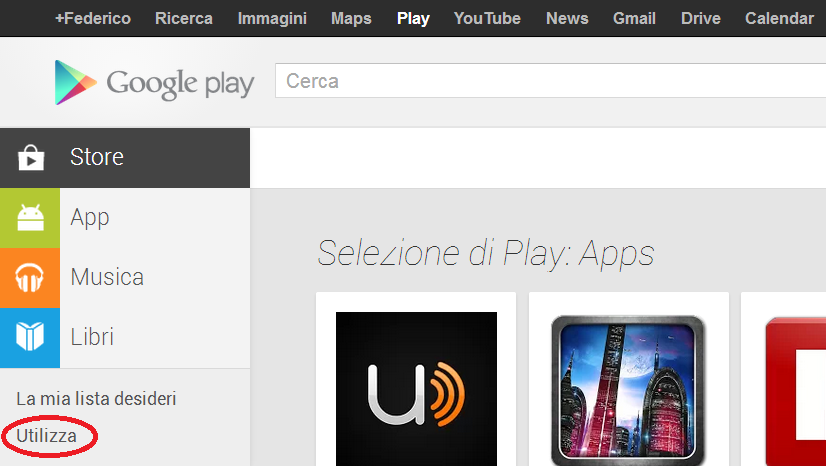Image resolution: width=826 pixels, height=466 pixels.
Task: Click the Store shopping bag icon
Action: tap(30, 158)
